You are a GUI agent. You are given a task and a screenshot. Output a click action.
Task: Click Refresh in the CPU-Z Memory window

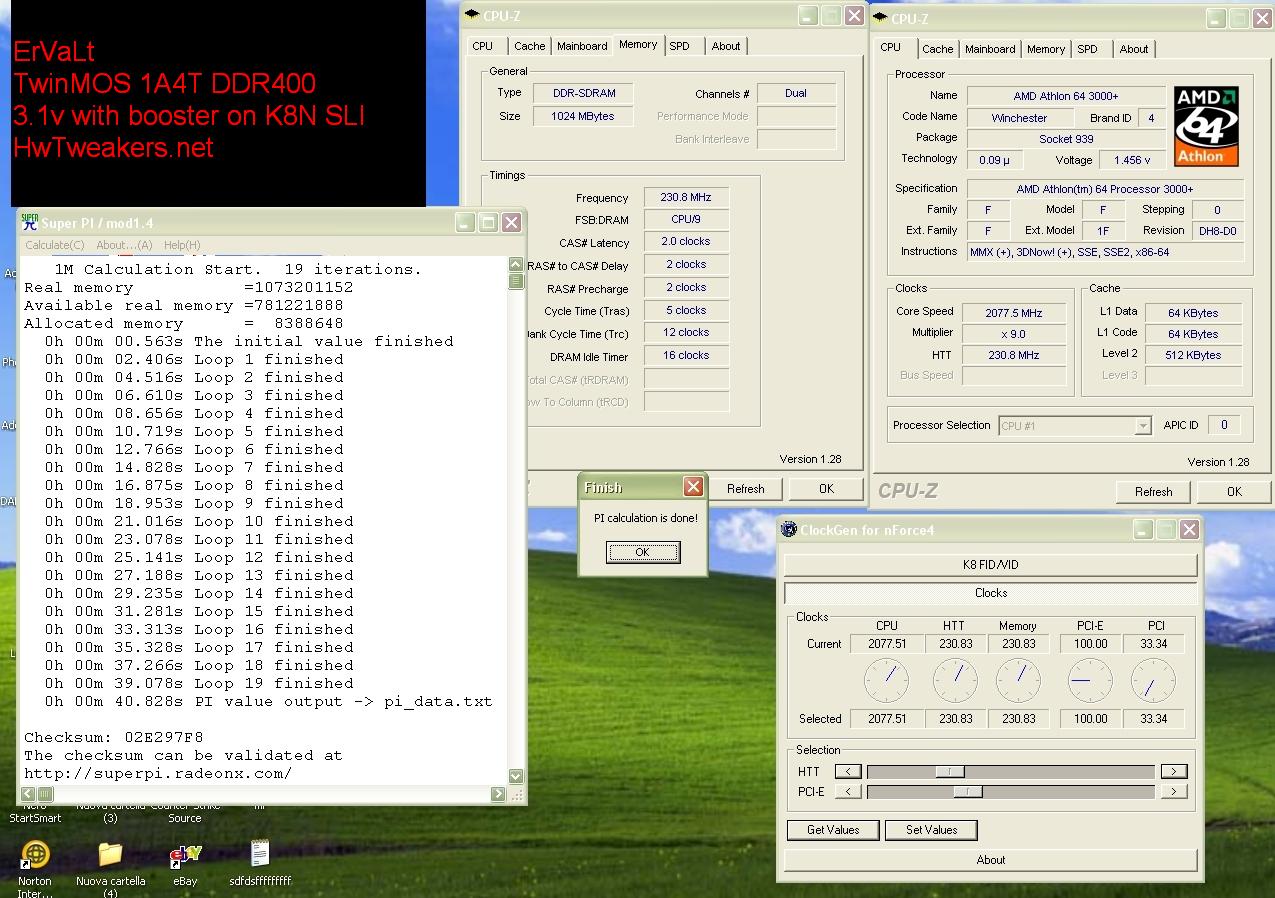click(746, 489)
